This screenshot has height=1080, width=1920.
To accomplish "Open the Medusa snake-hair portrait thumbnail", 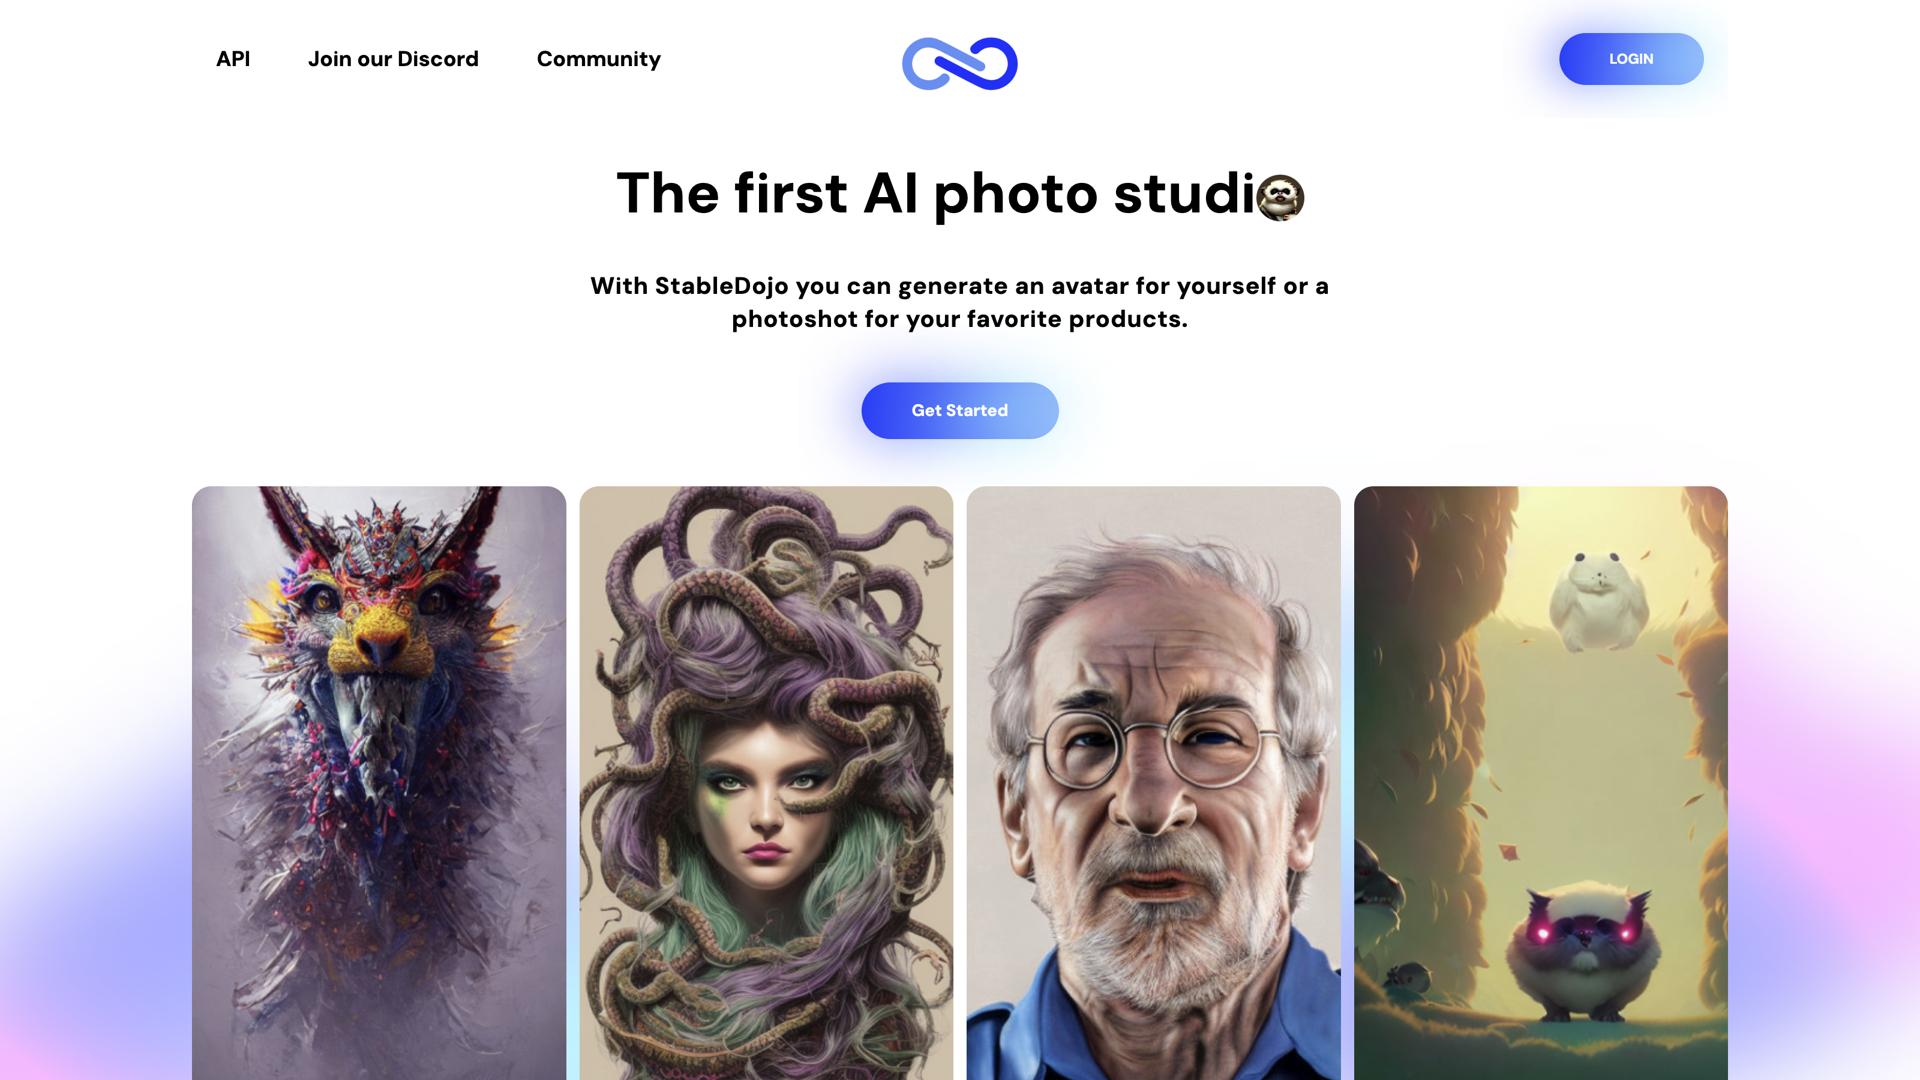I will 766,783.
